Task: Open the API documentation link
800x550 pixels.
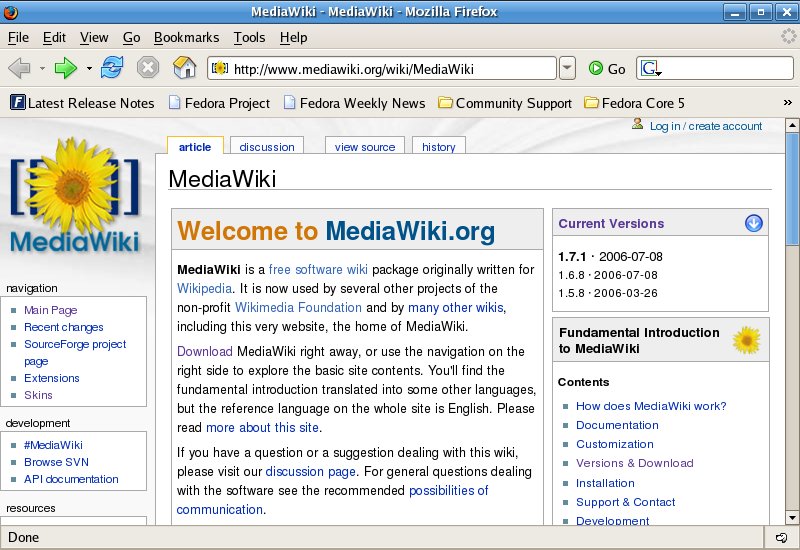Action: pyautogui.click(x=71, y=479)
